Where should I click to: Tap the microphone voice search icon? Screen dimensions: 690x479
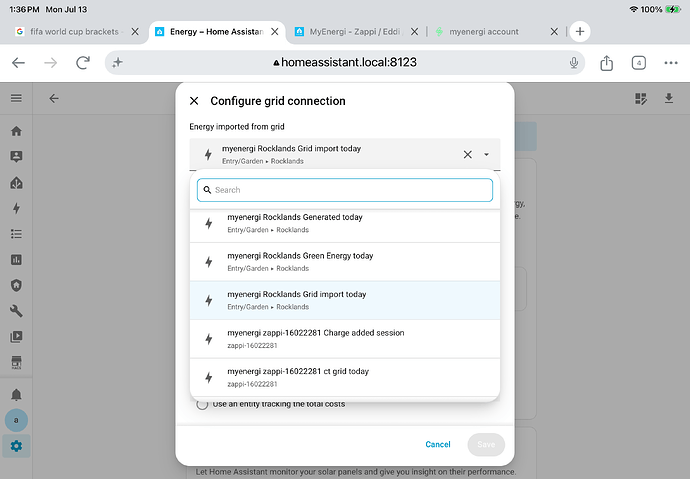pos(573,63)
